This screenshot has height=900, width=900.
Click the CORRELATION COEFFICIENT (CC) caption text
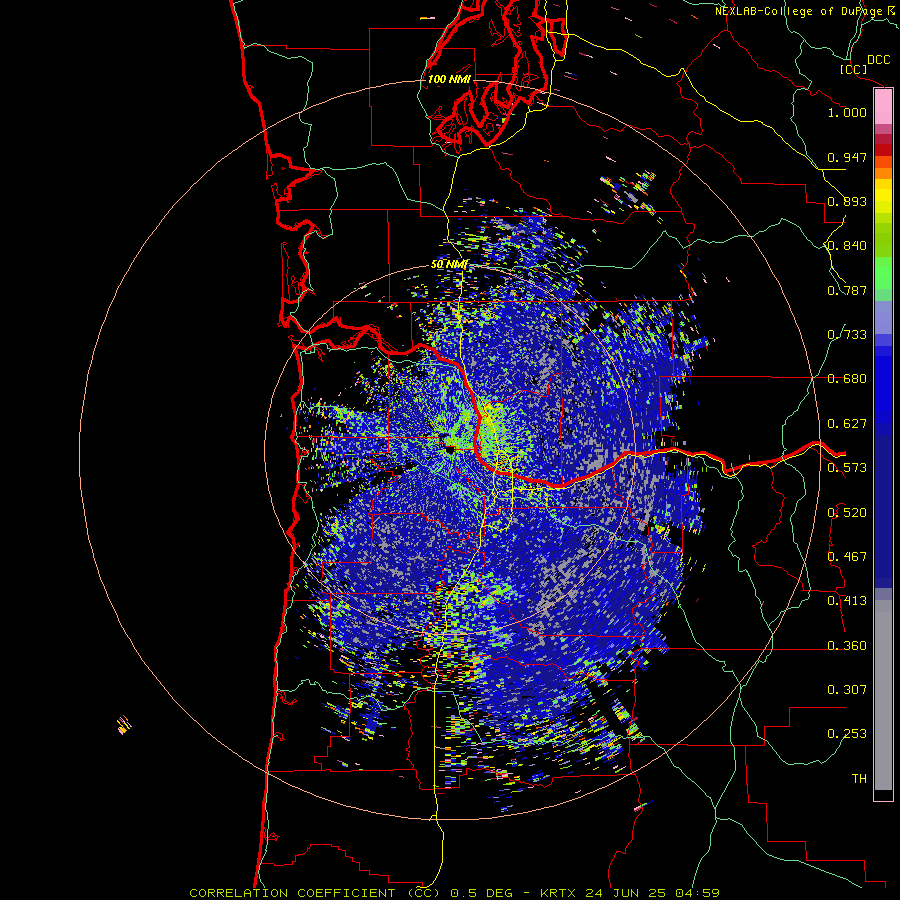tap(315, 893)
